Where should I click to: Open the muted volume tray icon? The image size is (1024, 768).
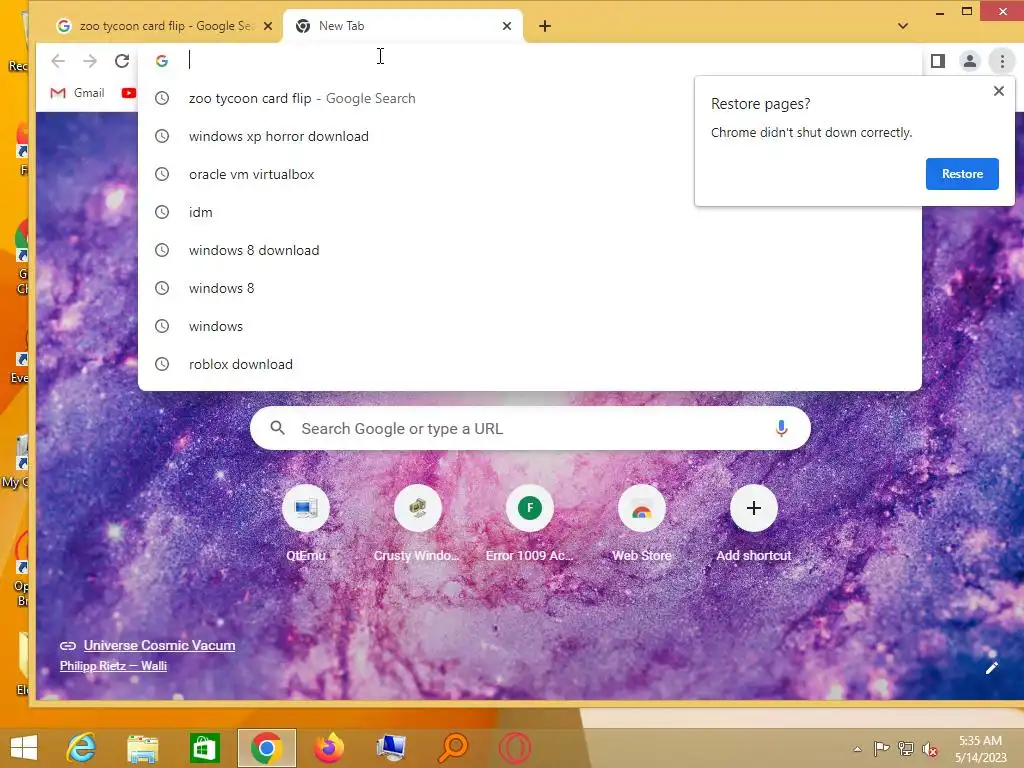pyautogui.click(x=929, y=749)
